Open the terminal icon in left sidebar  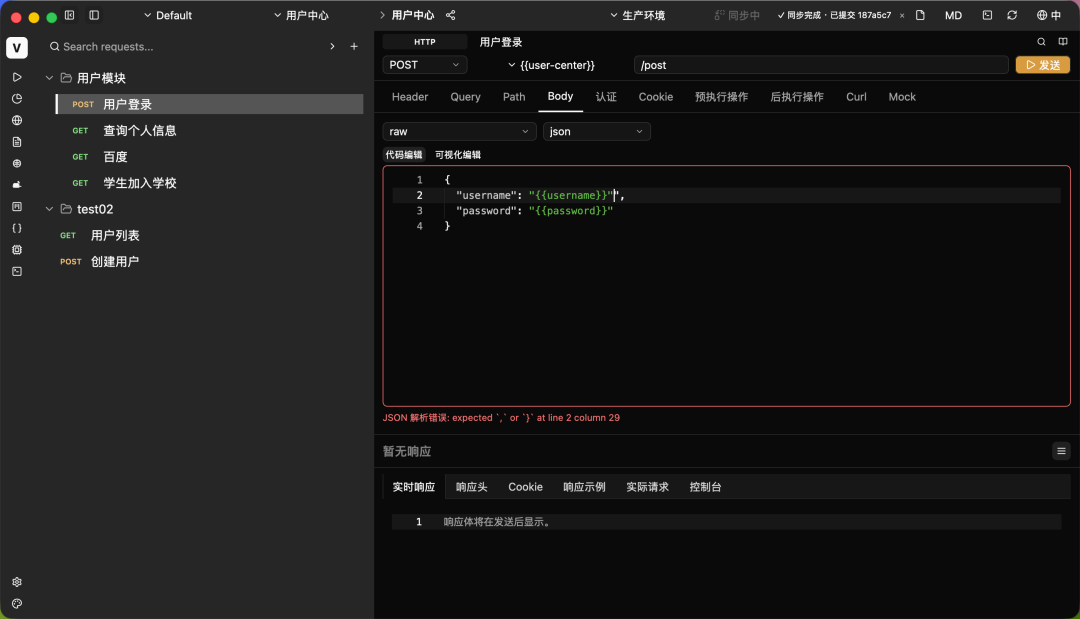click(x=17, y=271)
